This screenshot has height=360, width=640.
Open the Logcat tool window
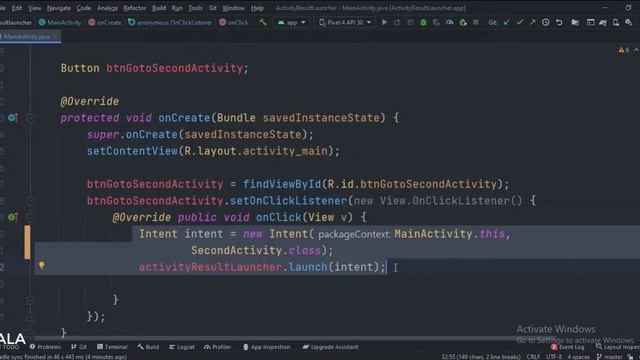182,347
